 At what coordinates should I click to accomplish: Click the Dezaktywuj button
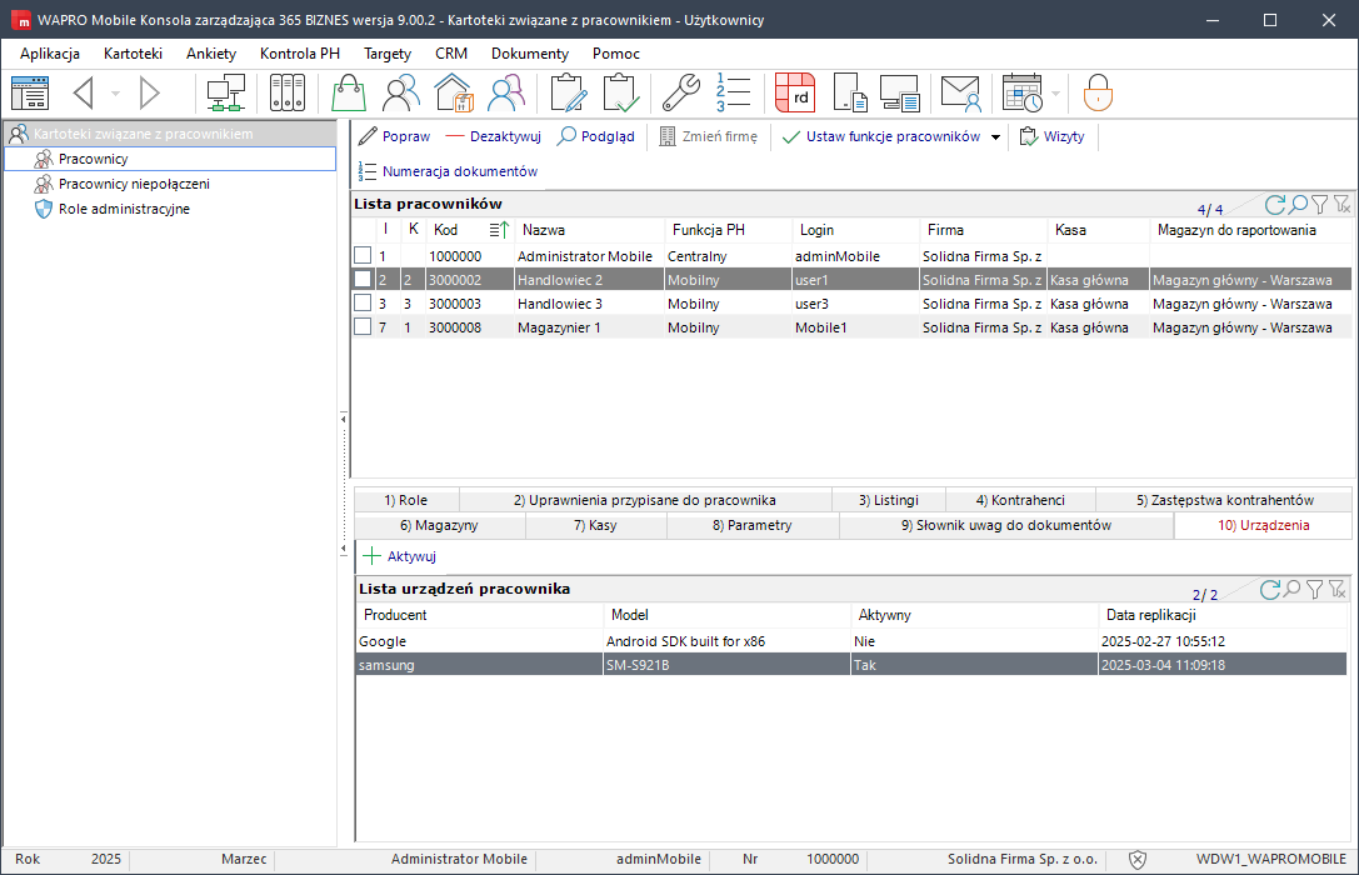click(x=494, y=137)
